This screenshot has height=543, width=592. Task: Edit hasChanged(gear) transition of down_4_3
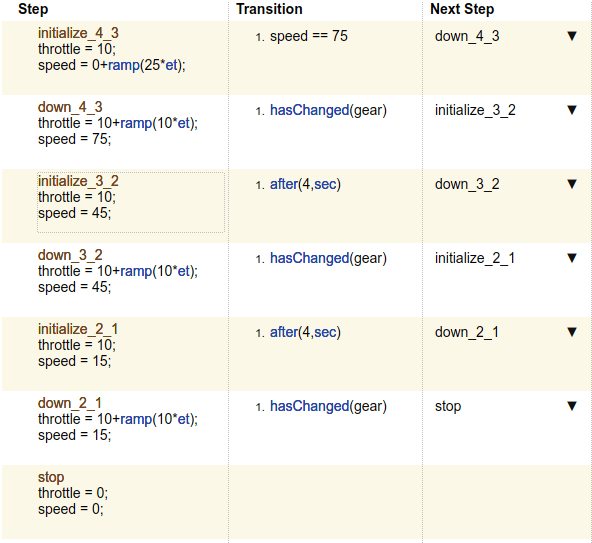328,110
